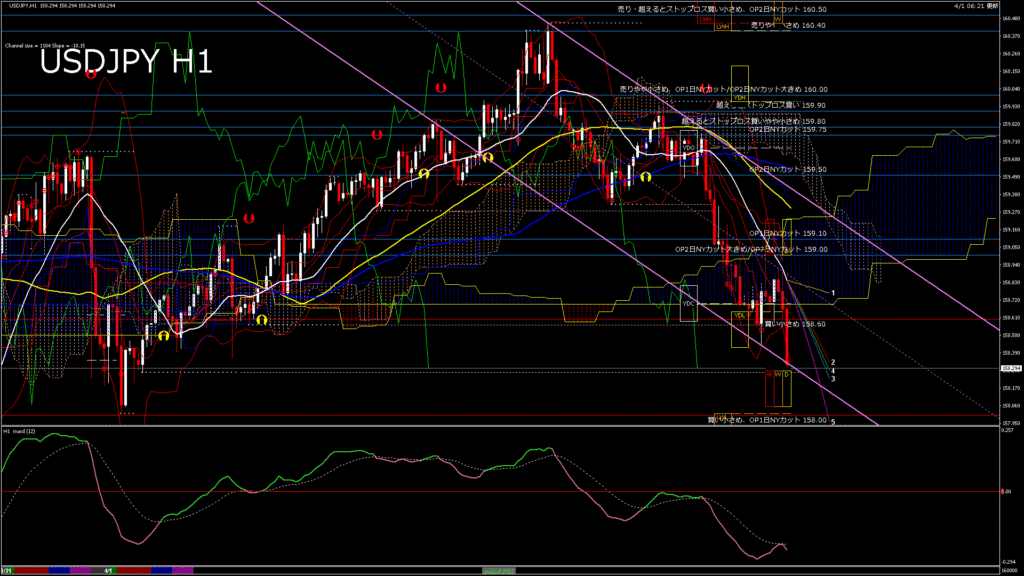
Task: Click the orange LWH level tag
Action: 720,28
